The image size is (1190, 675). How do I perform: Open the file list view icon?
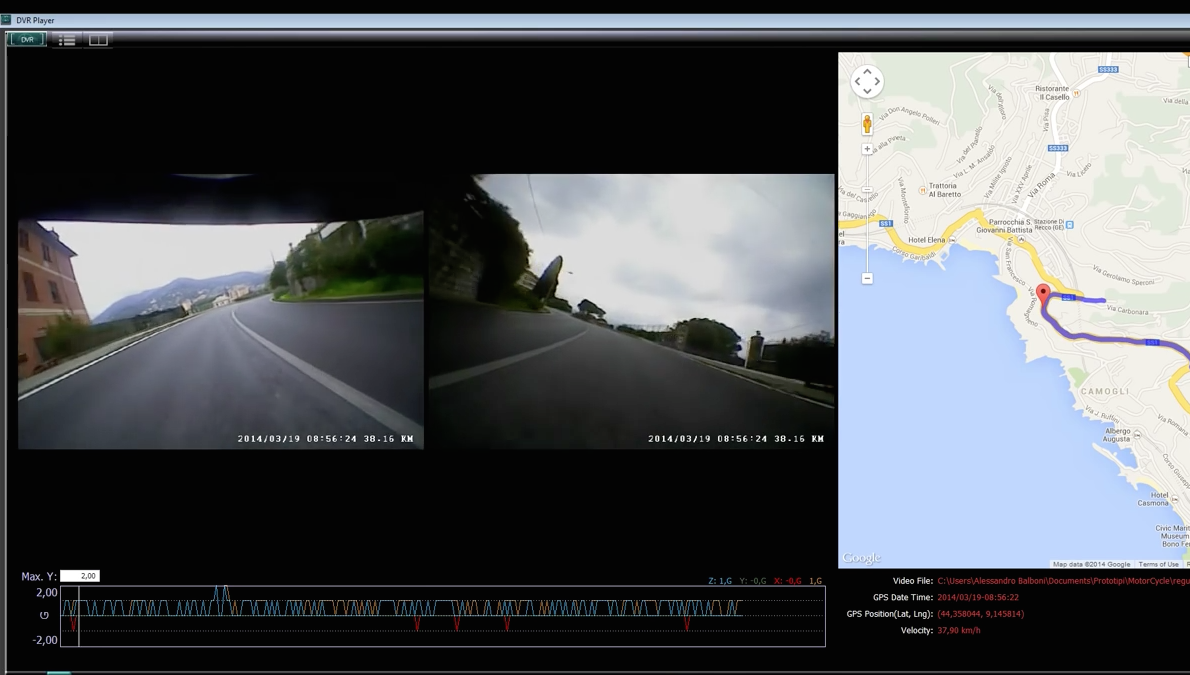pyautogui.click(x=67, y=40)
